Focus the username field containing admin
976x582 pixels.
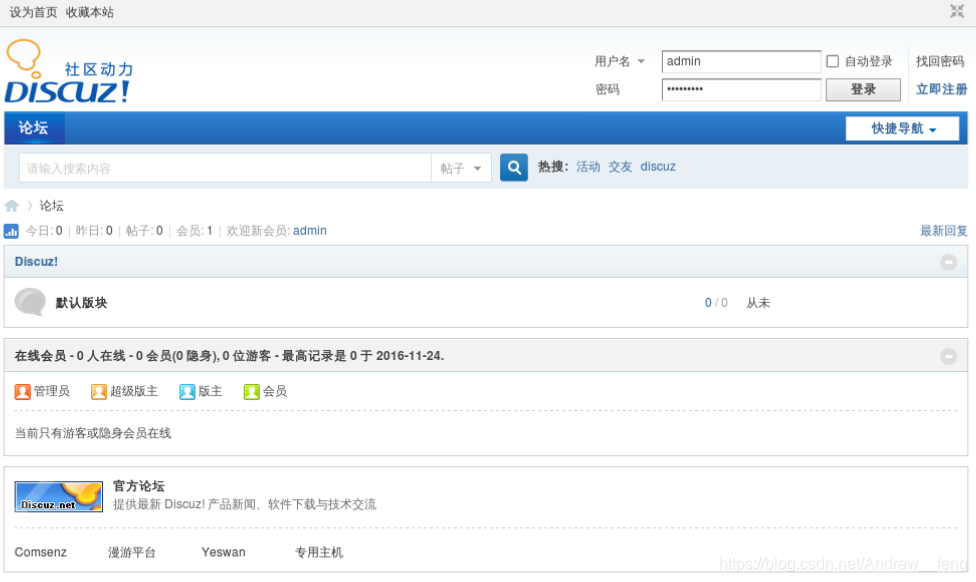[741, 62]
